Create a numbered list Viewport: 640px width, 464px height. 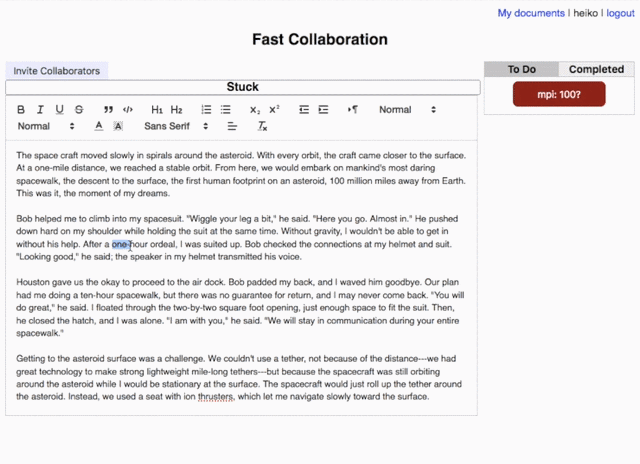(205, 109)
